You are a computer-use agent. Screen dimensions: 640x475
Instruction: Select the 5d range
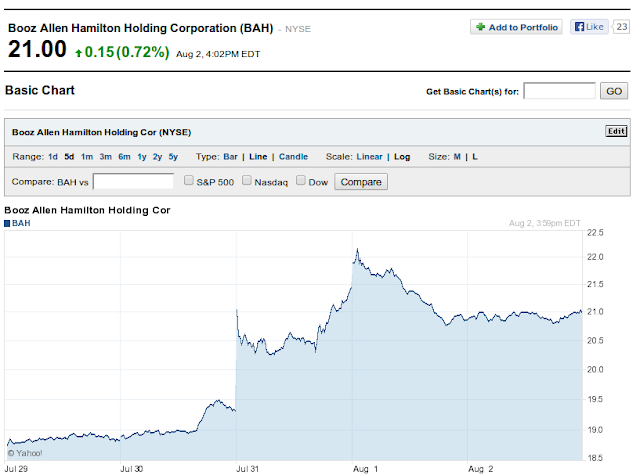(69, 157)
